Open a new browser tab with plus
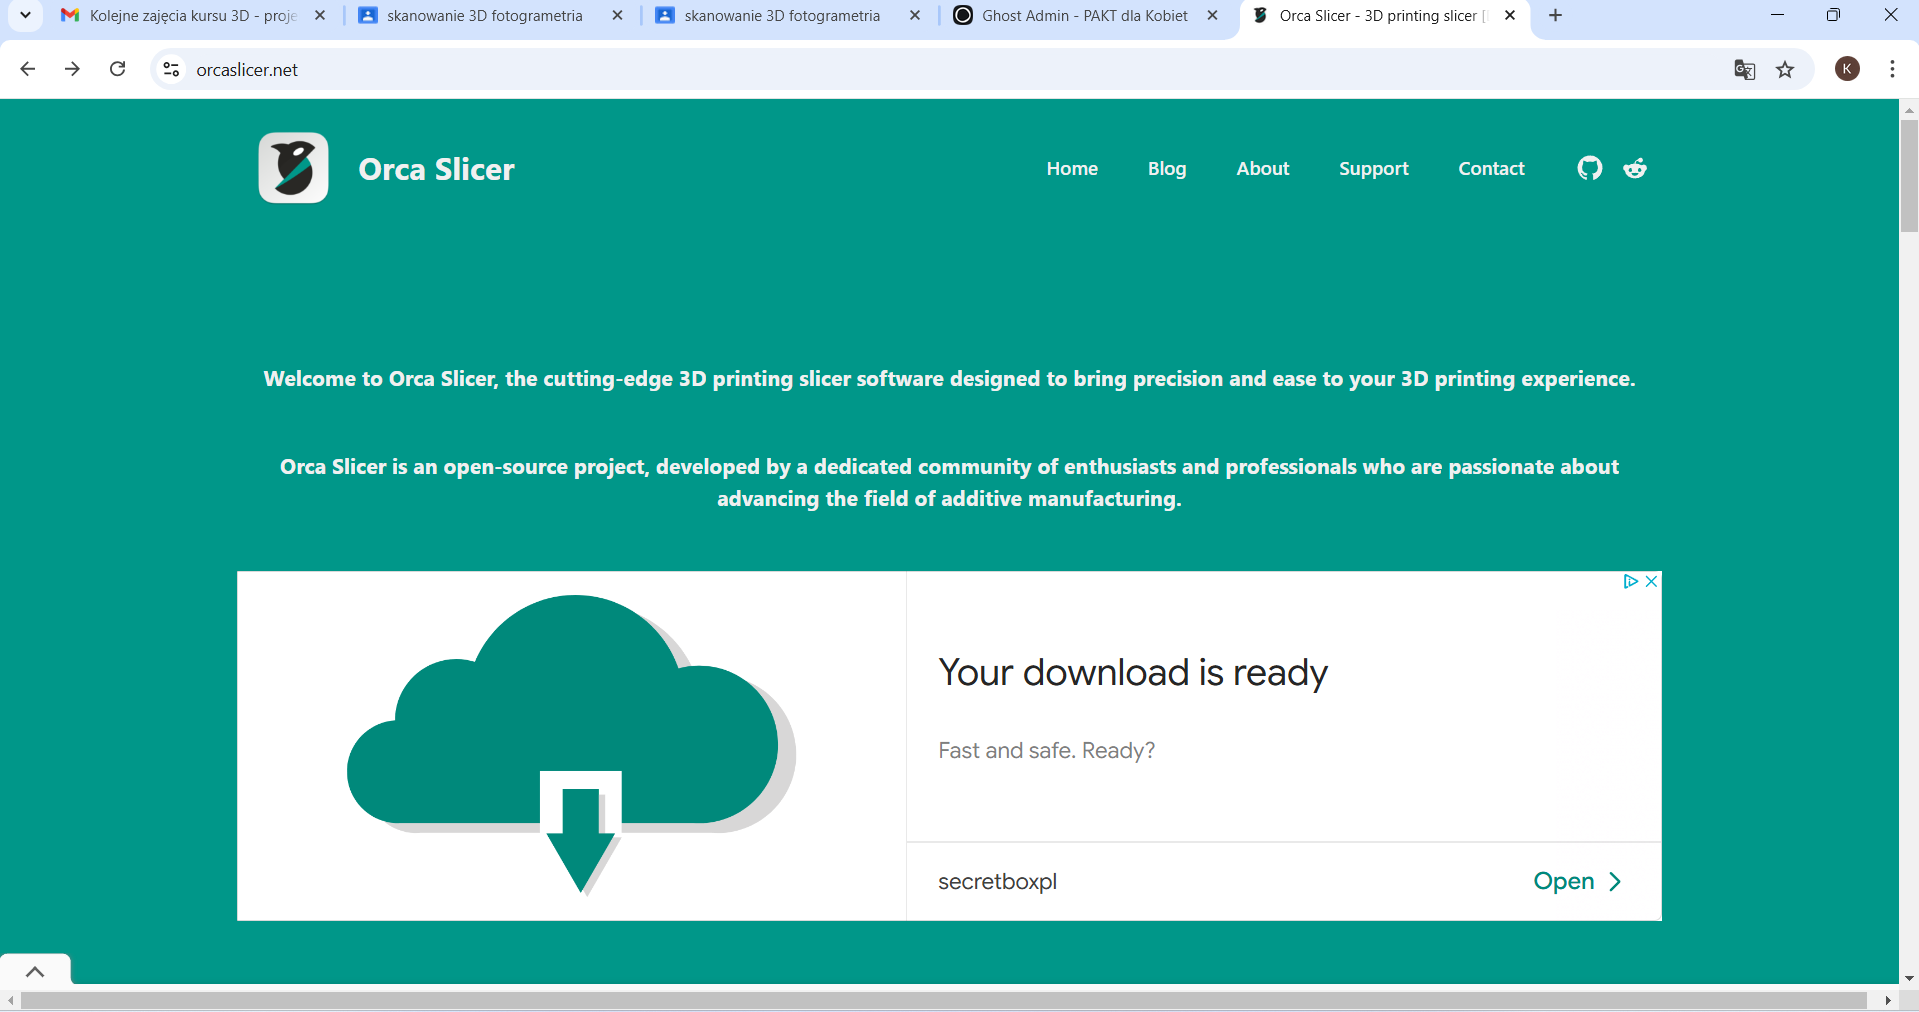Screen dimensions: 1919x1012 1555,15
